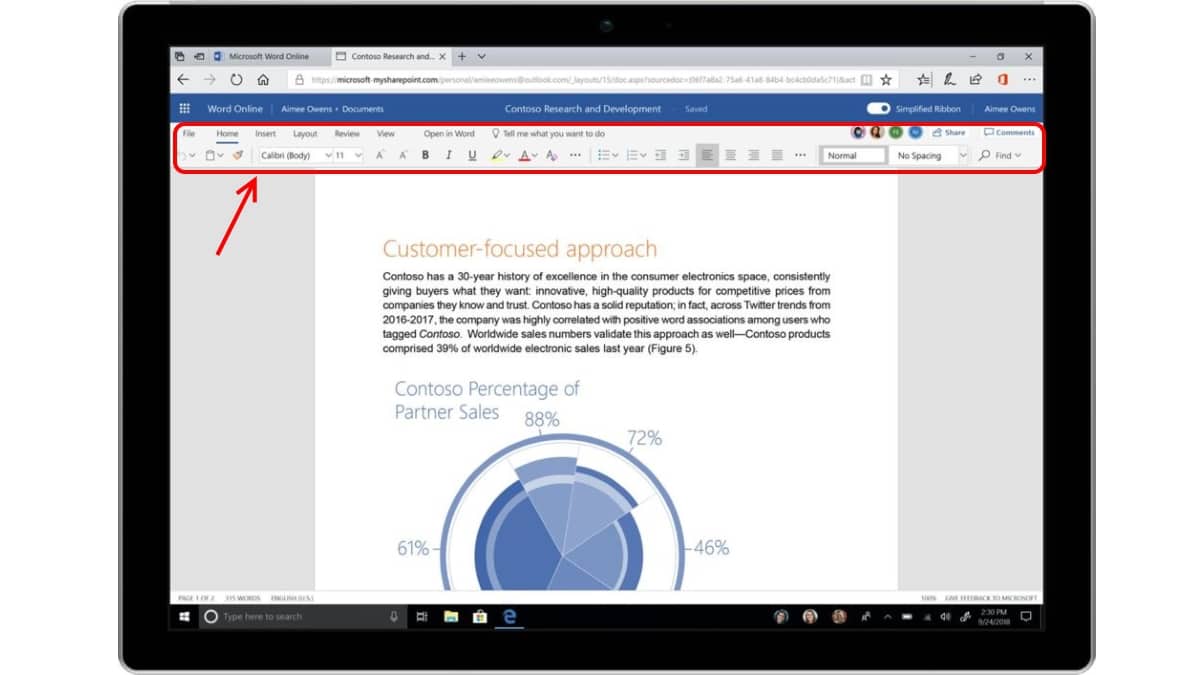Click the clear formatting icon
The width and height of the screenshot is (1200, 675).
[x=551, y=155]
